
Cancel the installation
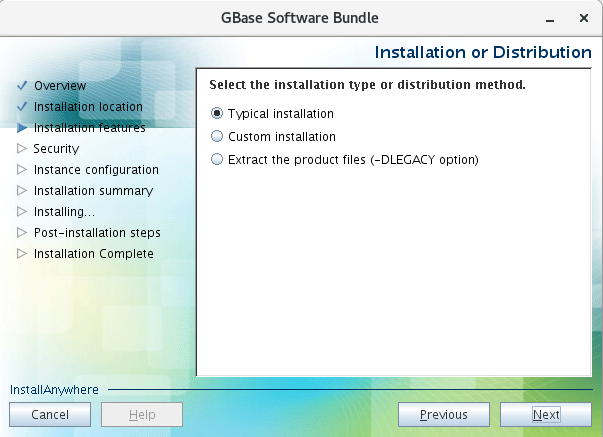(x=50, y=415)
